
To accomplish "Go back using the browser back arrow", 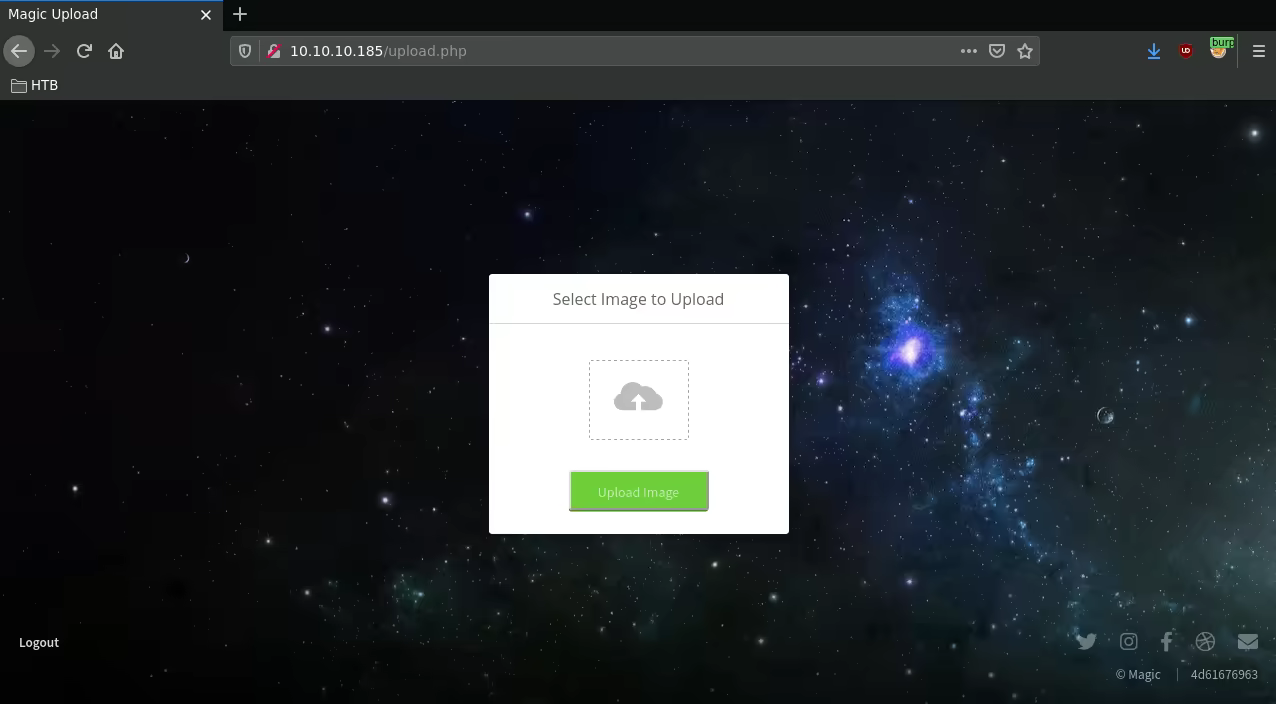I will pos(19,51).
